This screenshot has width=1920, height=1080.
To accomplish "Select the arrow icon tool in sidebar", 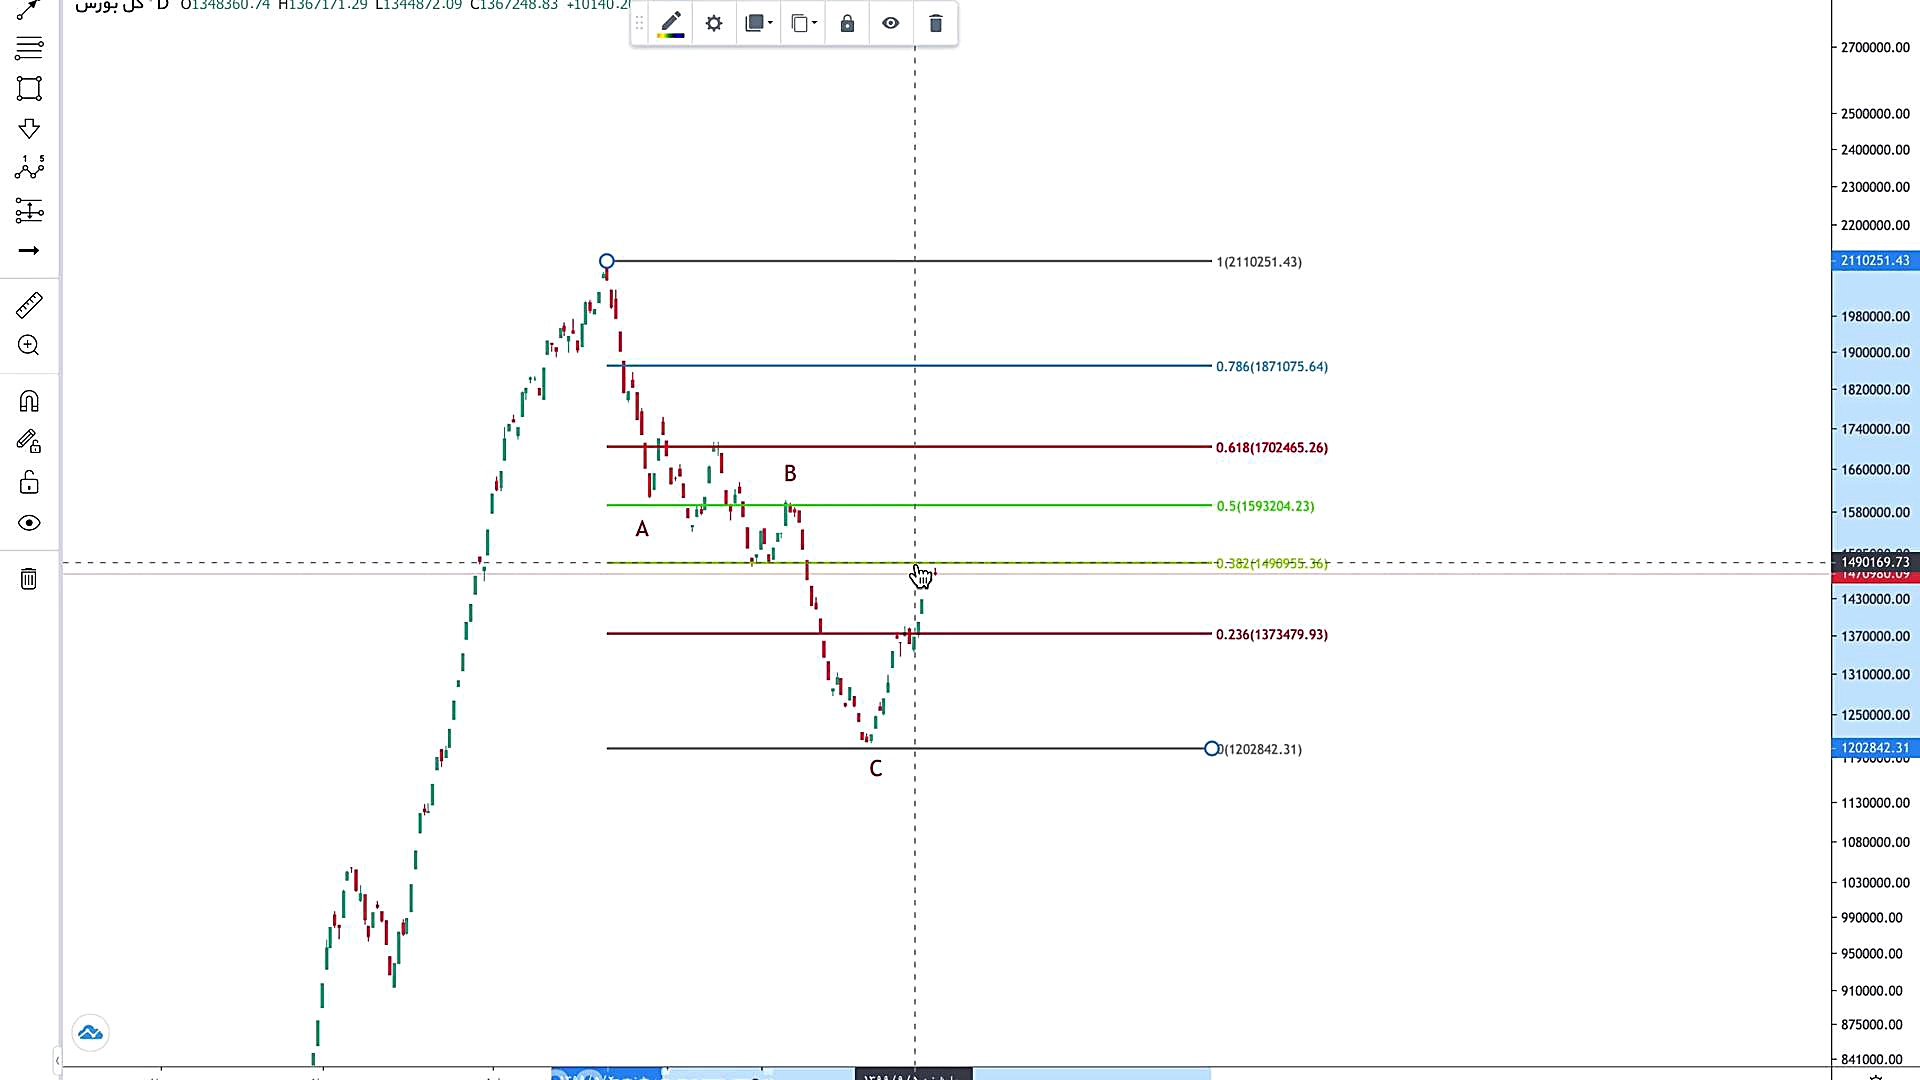I will [x=29, y=251].
